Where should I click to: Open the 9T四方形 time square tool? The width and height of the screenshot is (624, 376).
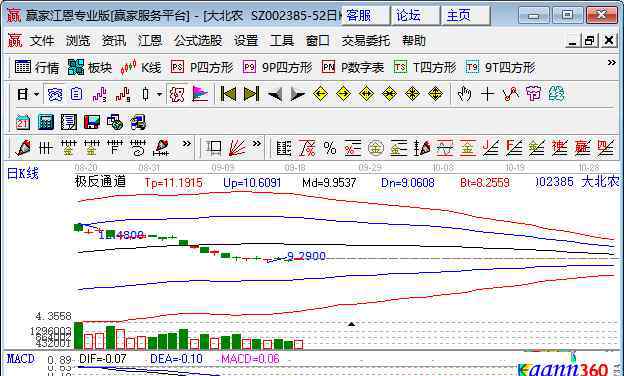point(500,67)
